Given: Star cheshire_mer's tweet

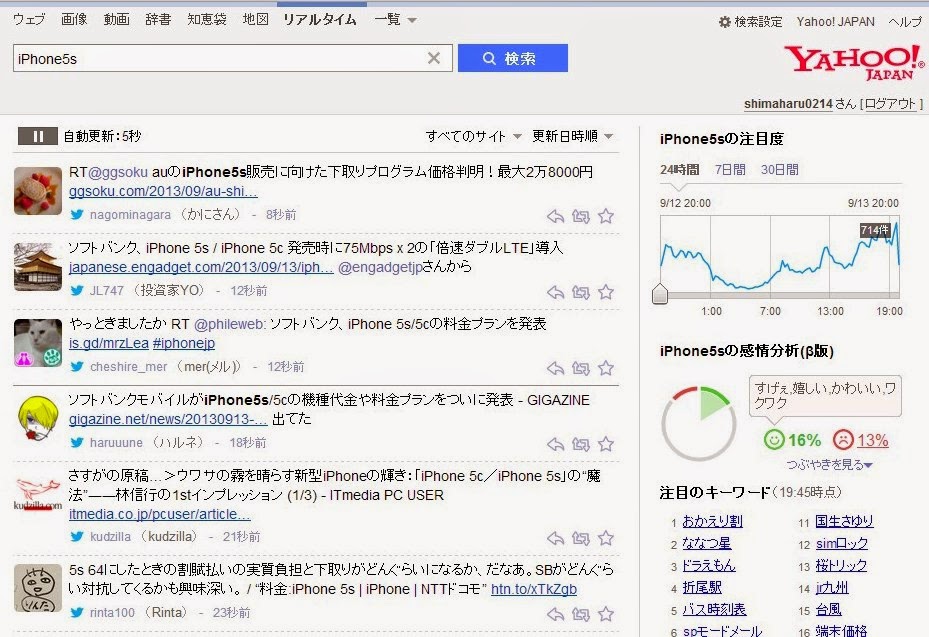Looking at the screenshot, I should [x=606, y=369].
